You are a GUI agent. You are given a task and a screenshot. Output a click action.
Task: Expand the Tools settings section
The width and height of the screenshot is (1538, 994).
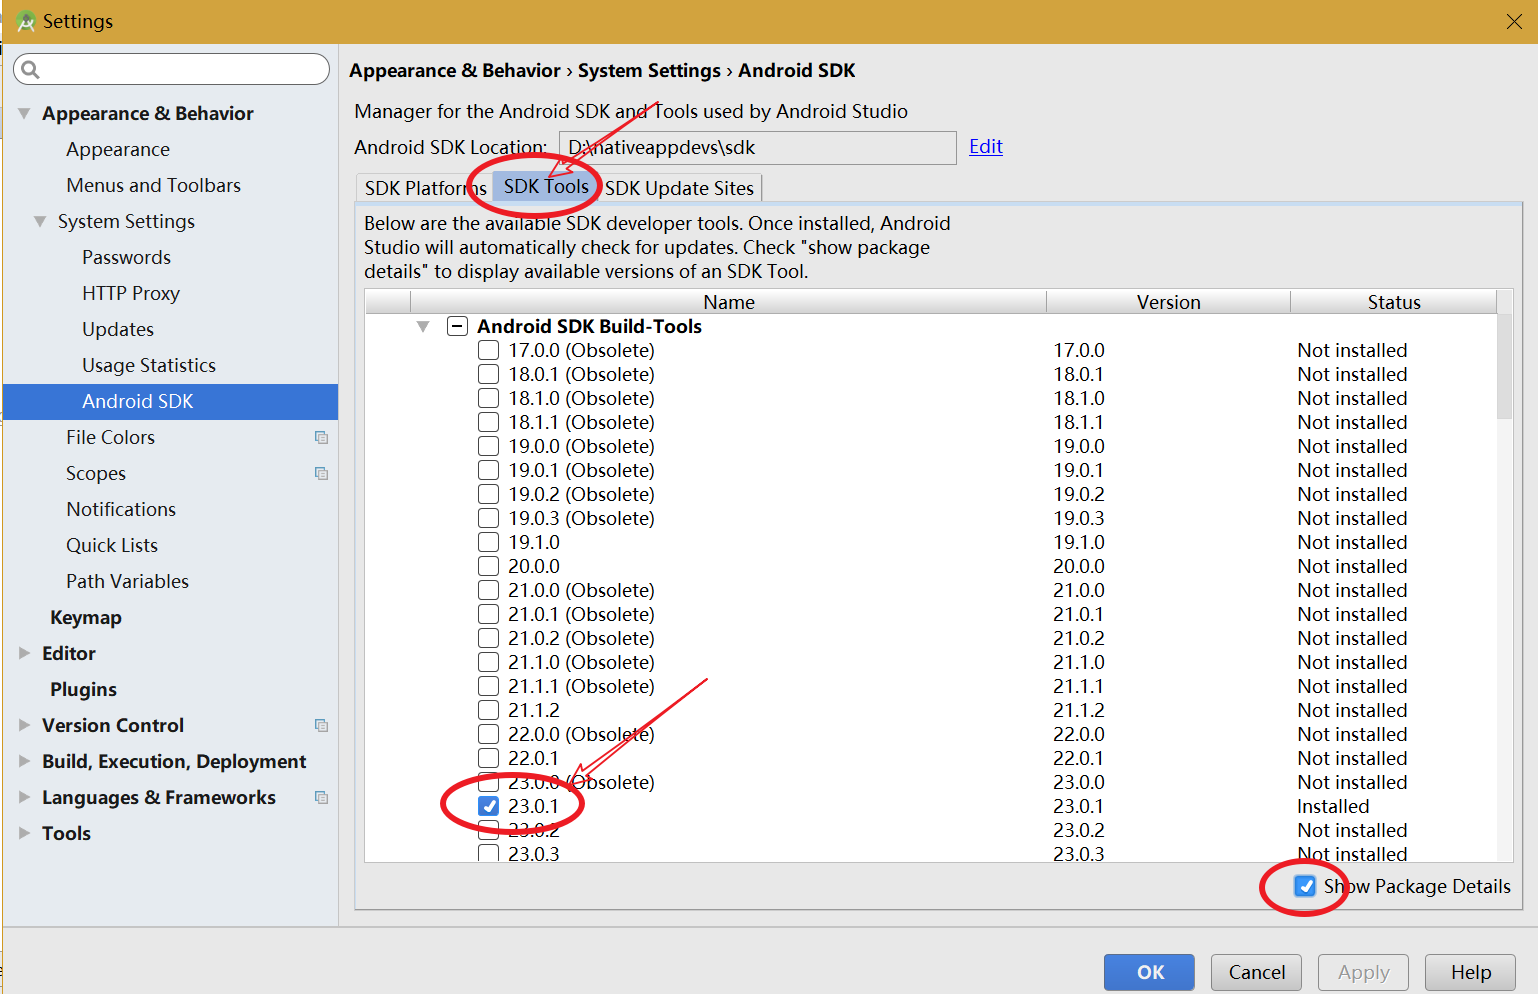24,833
